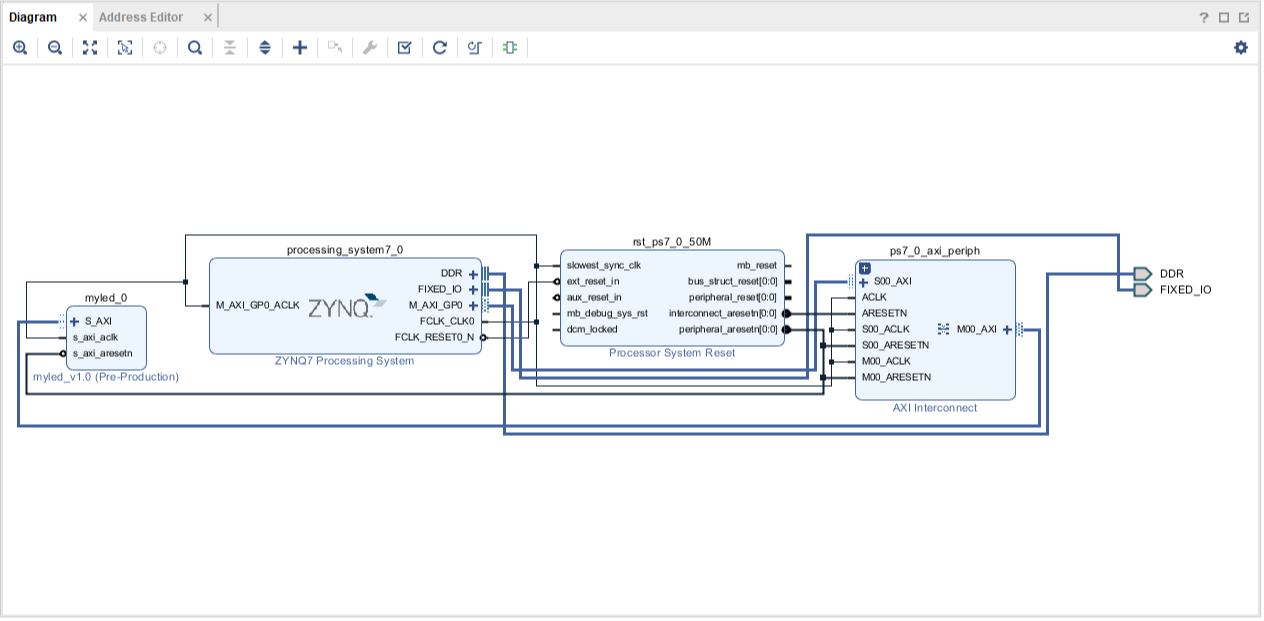Select the FCLK_CLK0 pin

coord(448,322)
